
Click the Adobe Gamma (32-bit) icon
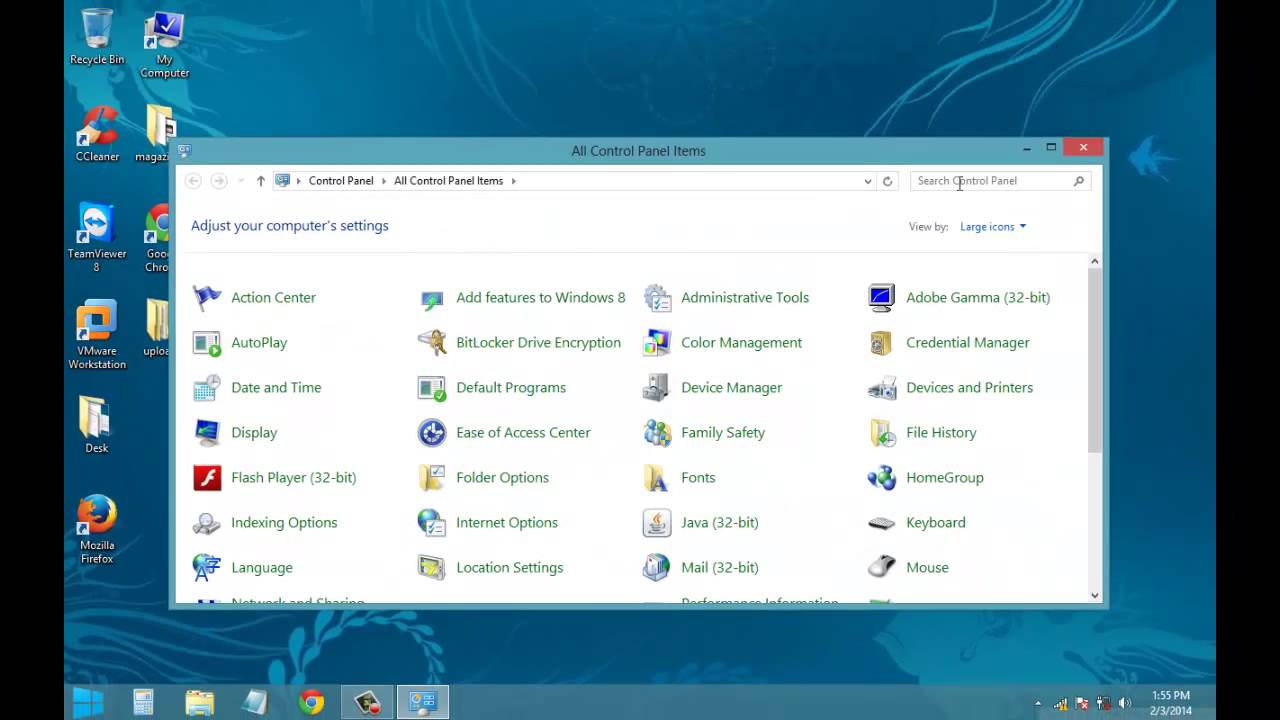click(882, 297)
